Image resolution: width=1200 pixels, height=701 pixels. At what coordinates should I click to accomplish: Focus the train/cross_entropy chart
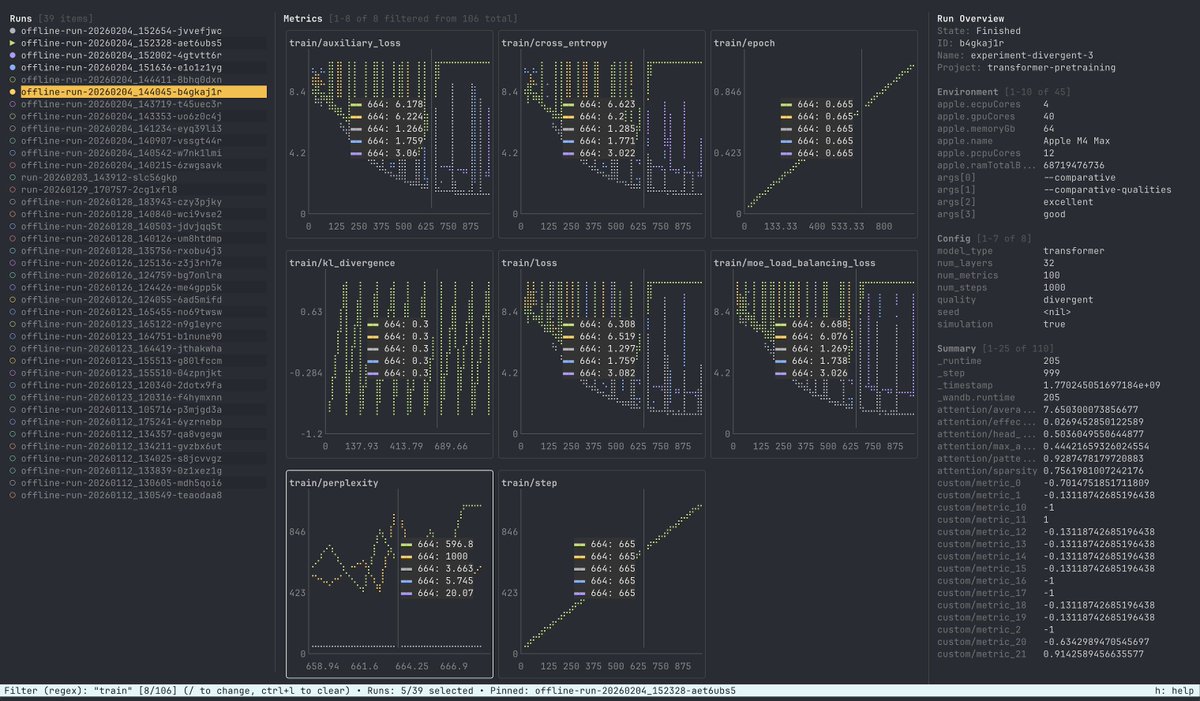[602, 134]
